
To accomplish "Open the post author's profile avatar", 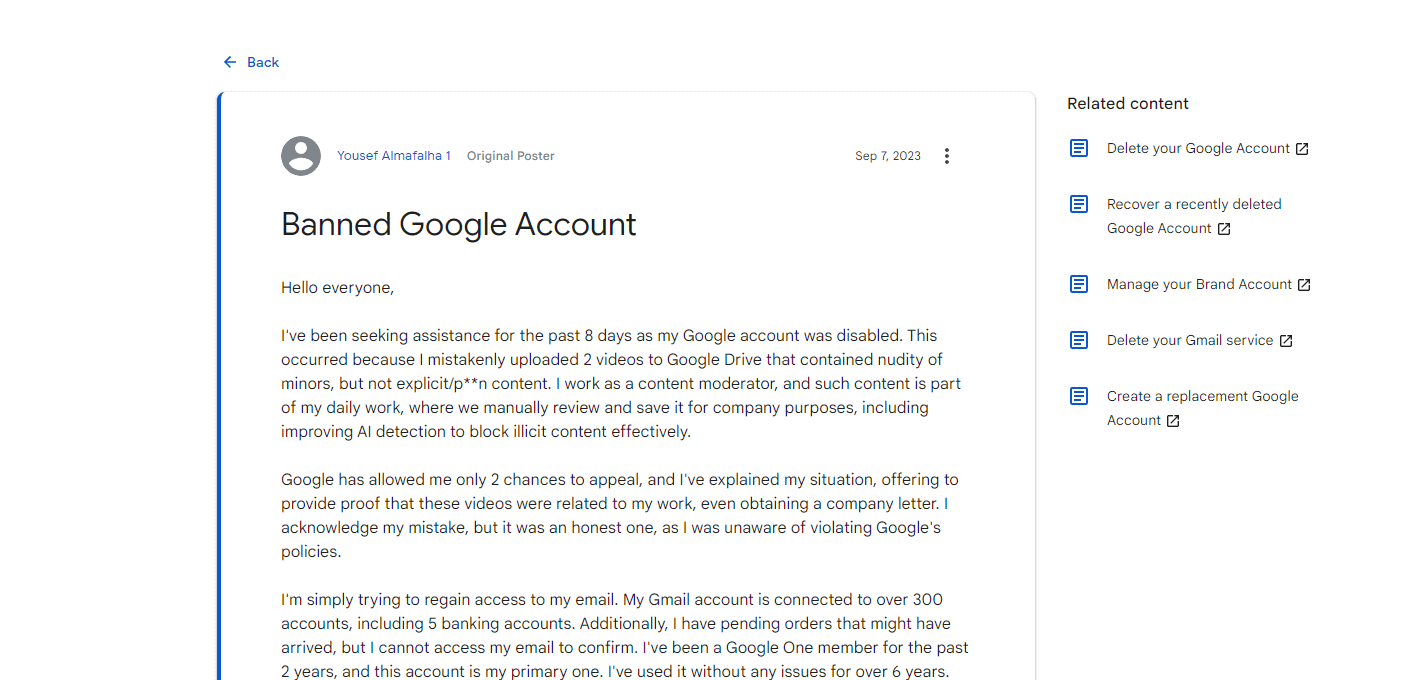I will click(x=300, y=155).
